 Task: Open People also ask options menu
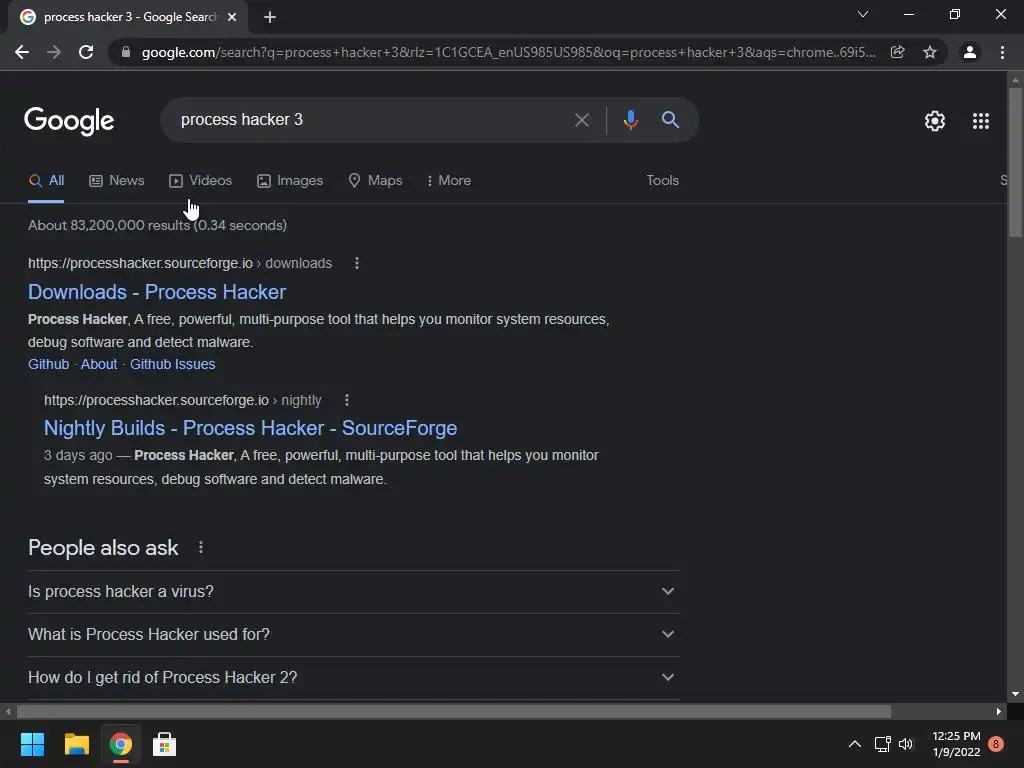201,547
